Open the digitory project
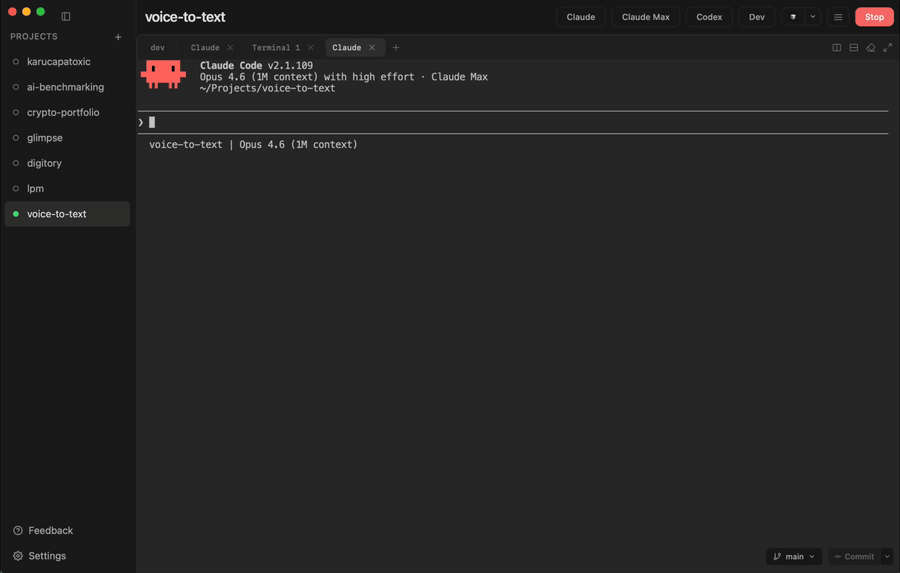Viewport: 900px width, 573px height. 67,163
